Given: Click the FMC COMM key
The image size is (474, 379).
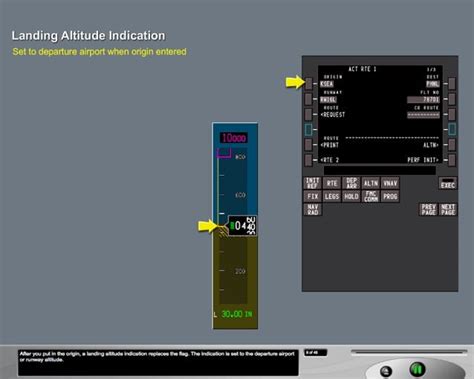Looking at the screenshot, I should pyautogui.click(x=371, y=196).
